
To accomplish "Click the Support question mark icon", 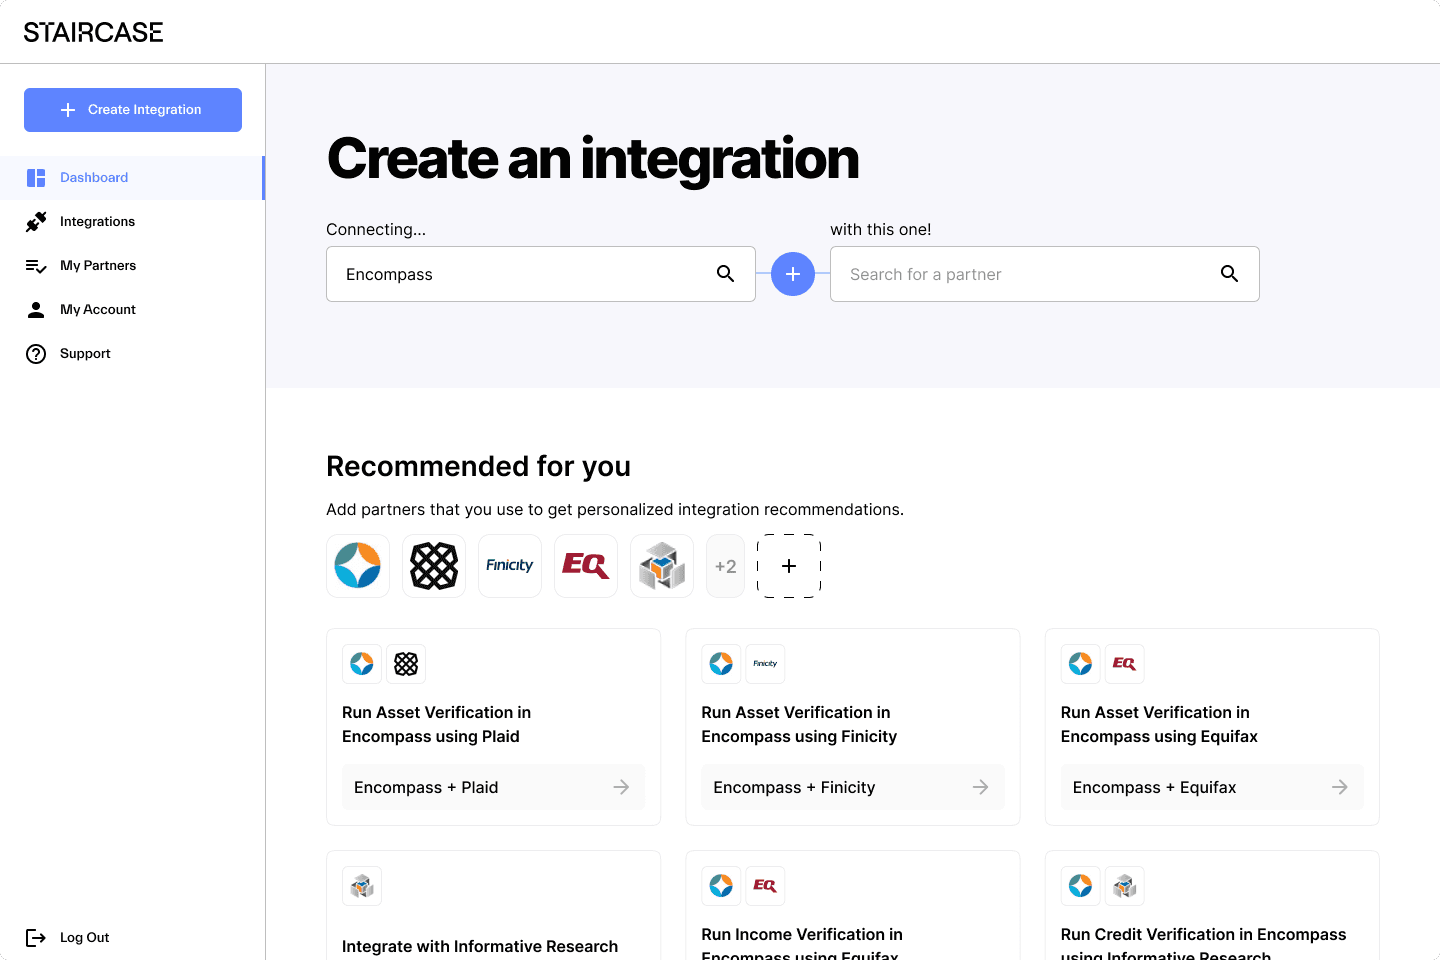I will [36, 354].
